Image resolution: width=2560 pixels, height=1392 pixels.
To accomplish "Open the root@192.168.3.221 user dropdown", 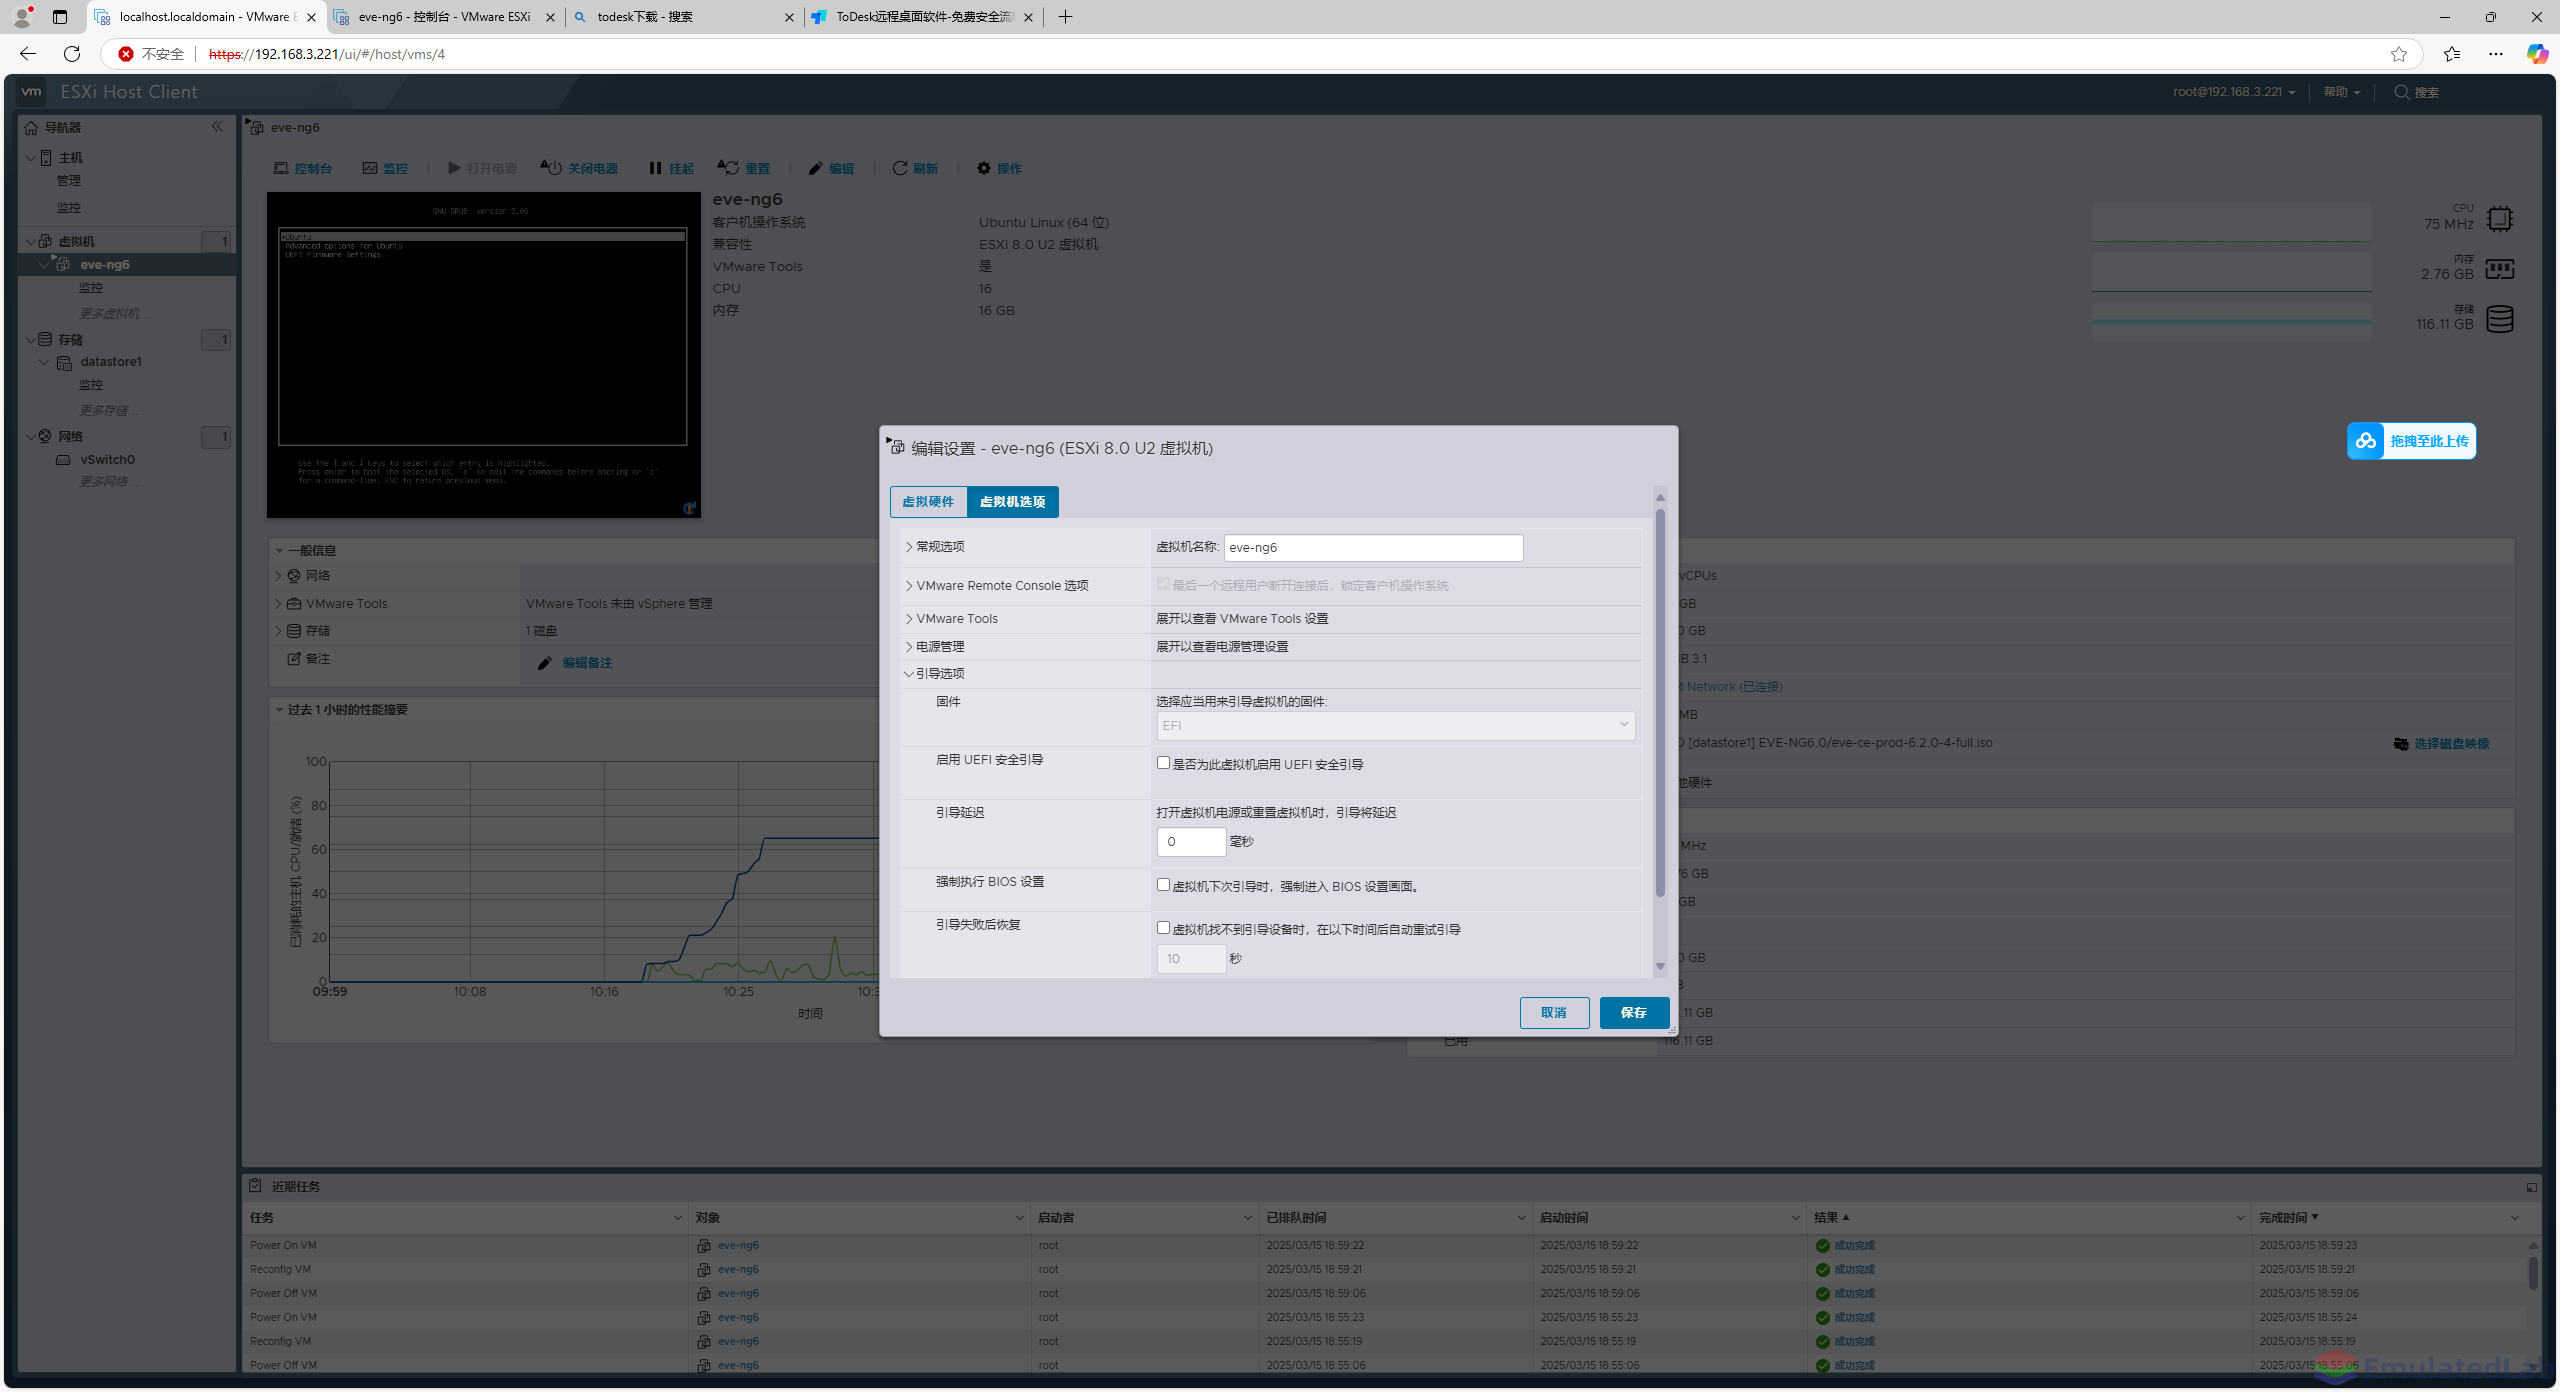I will click(x=2234, y=92).
